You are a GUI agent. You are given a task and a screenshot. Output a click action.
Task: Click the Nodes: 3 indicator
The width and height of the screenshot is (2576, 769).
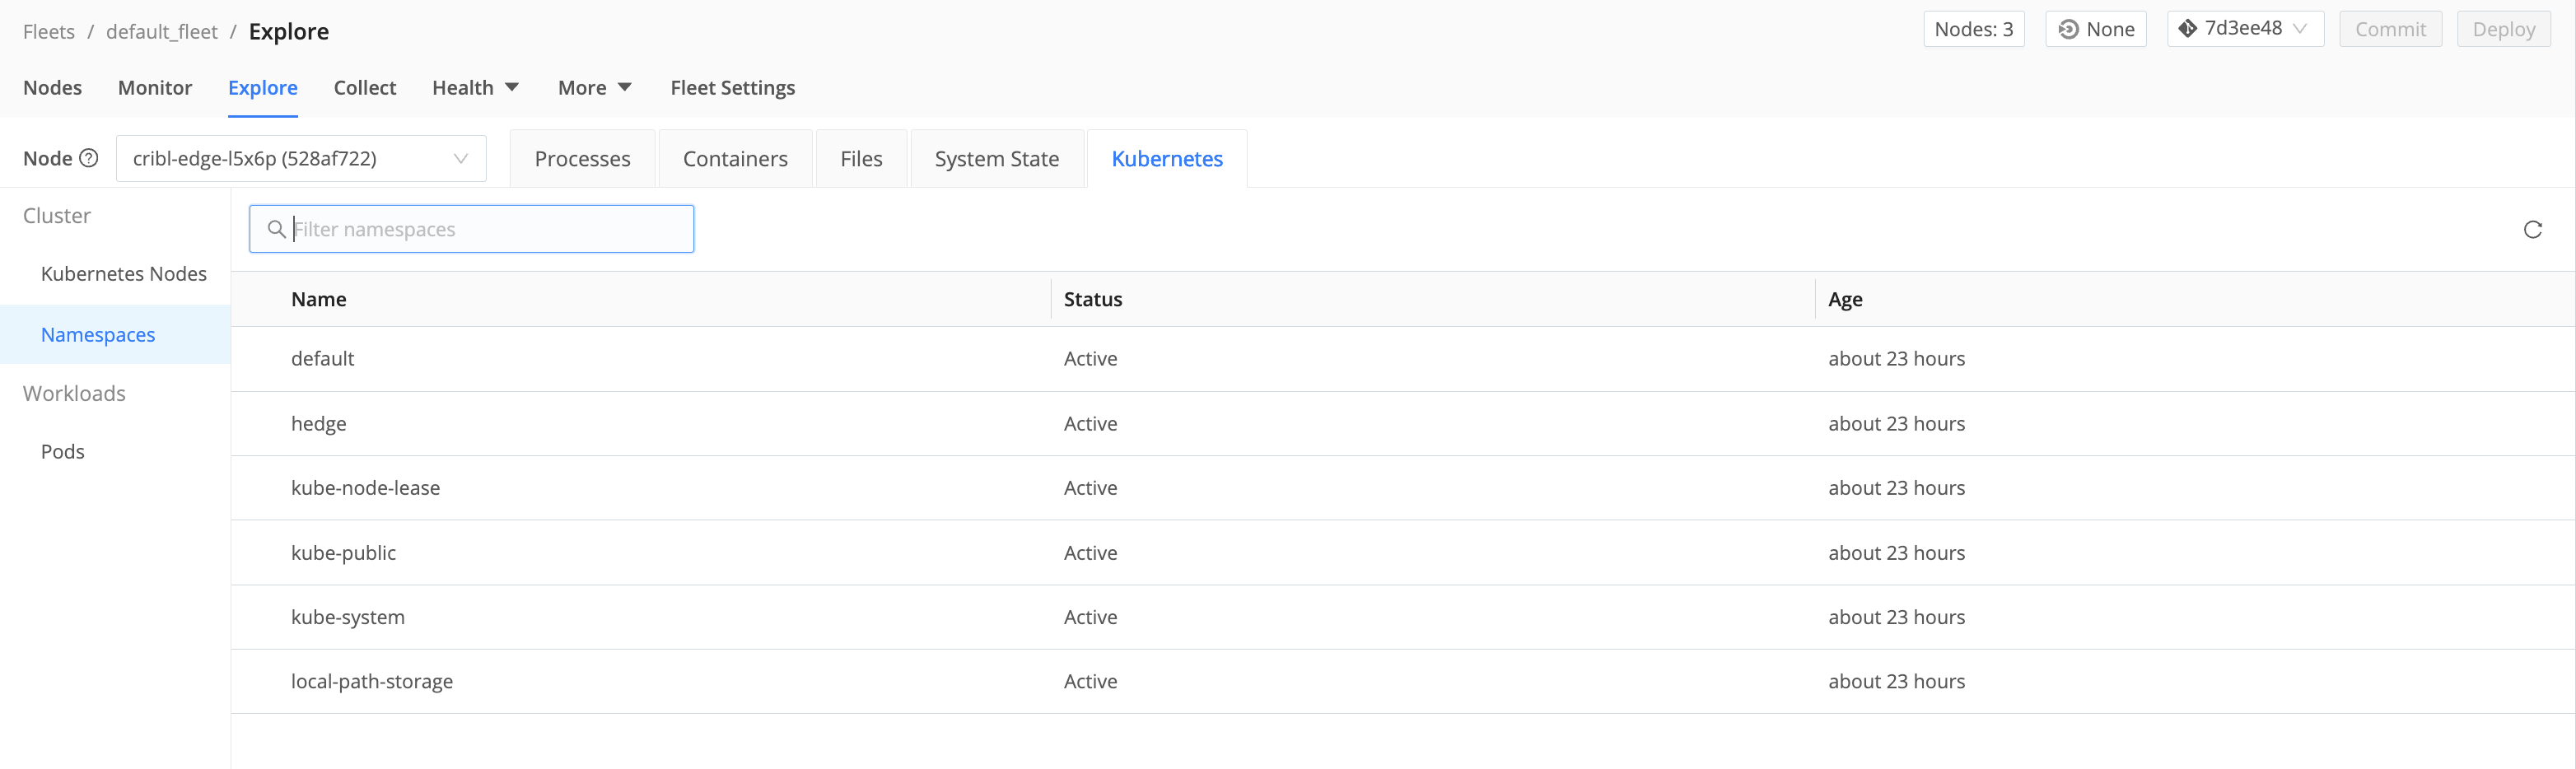tap(1974, 28)
